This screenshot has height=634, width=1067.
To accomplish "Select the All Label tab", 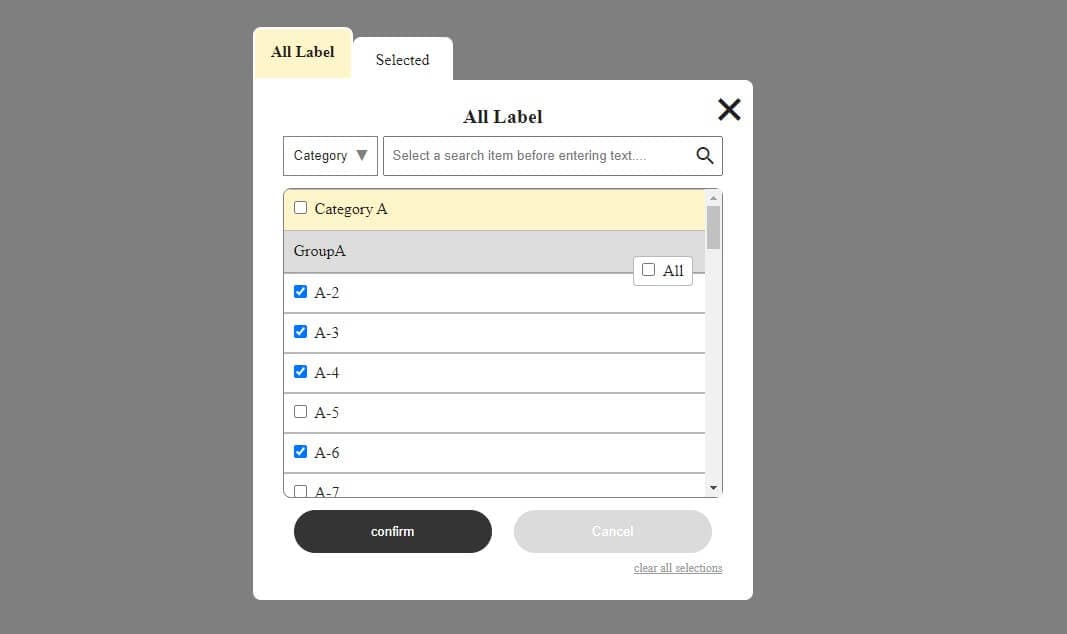I will 303,52.
